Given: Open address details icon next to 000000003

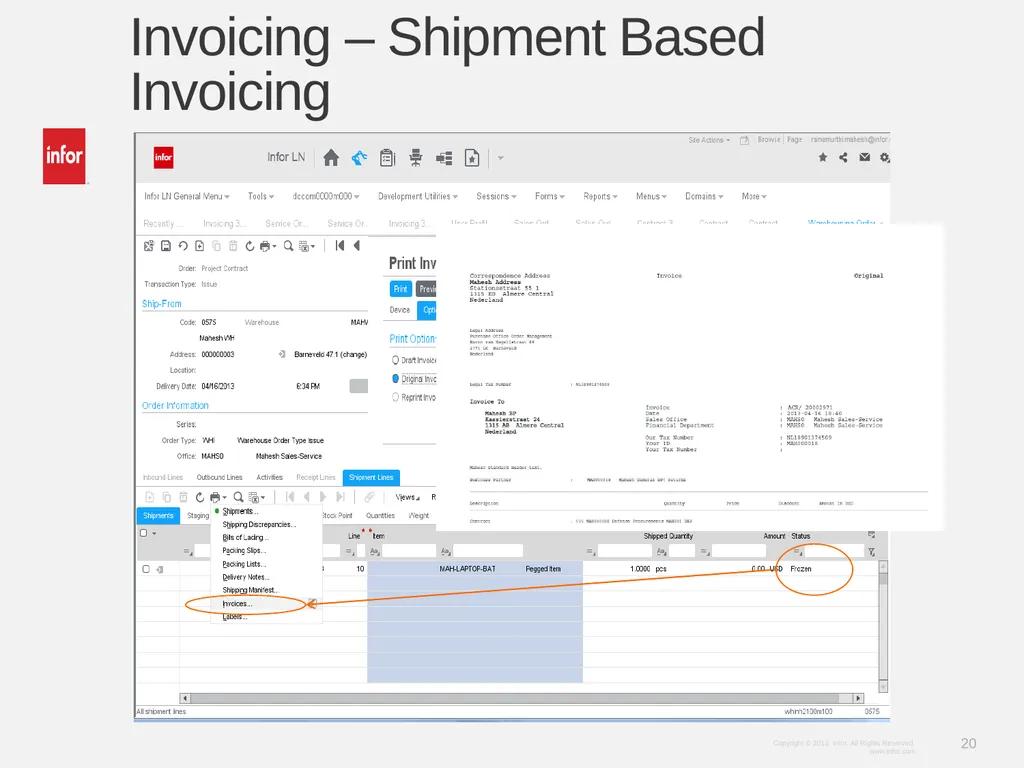Looking at the screenshot, I should coord(282,354).
